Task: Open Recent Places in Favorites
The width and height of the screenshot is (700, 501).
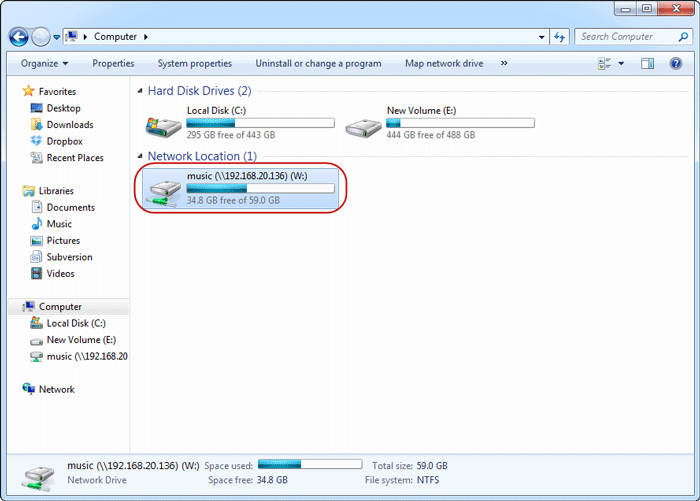Action: click(x=75, y=158)
